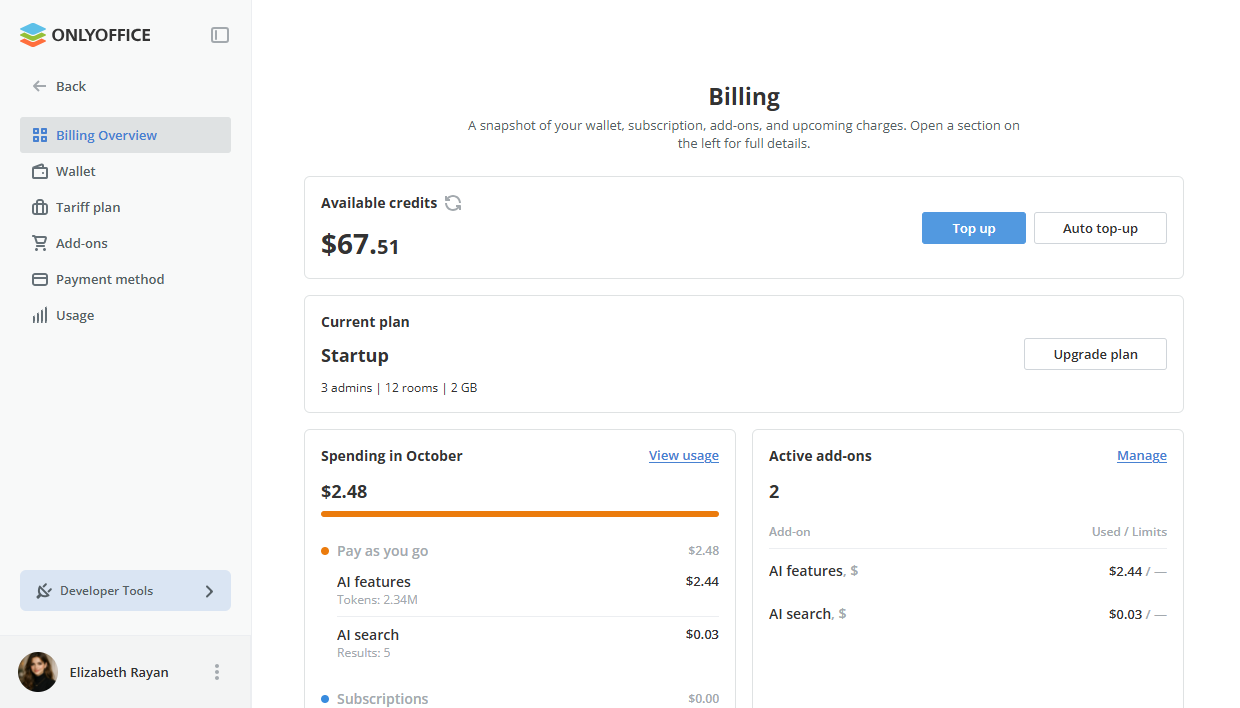Viewport: 1240px width, 708px height.
Task: Go to Add-ons section
Action: pos(125,243)
